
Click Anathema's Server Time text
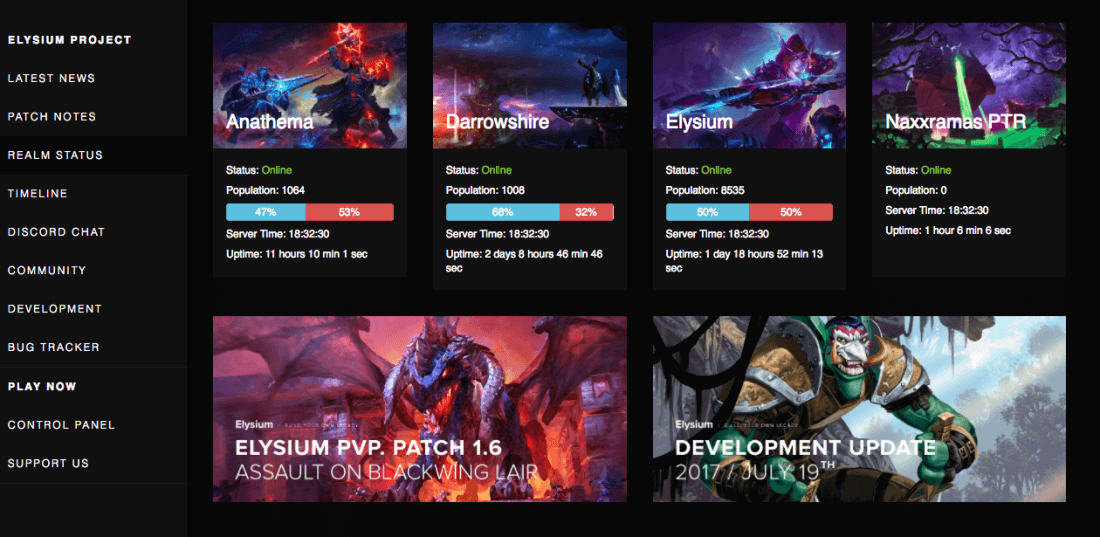point(278,234)
